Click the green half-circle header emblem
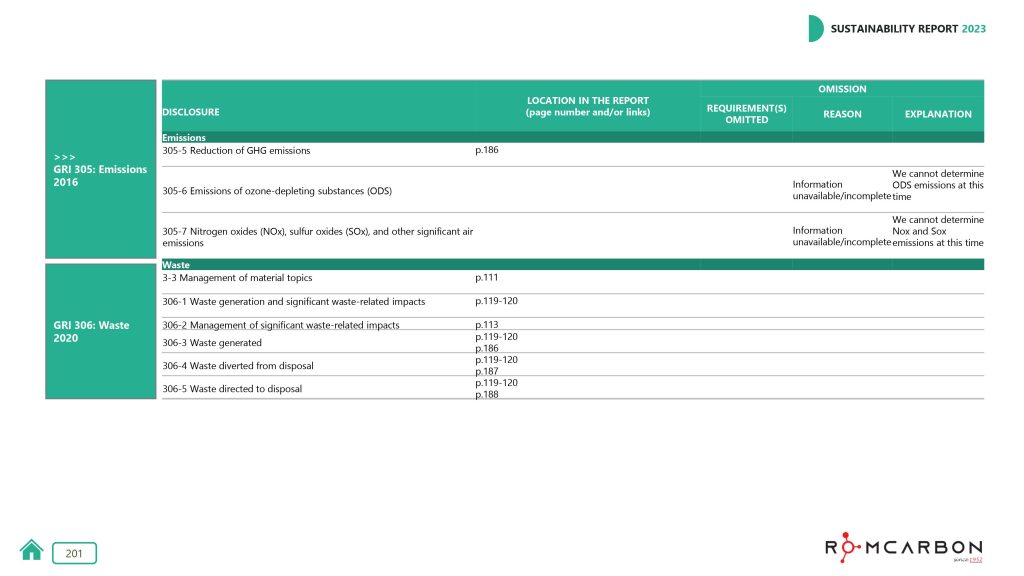 [x=816, y=29]
